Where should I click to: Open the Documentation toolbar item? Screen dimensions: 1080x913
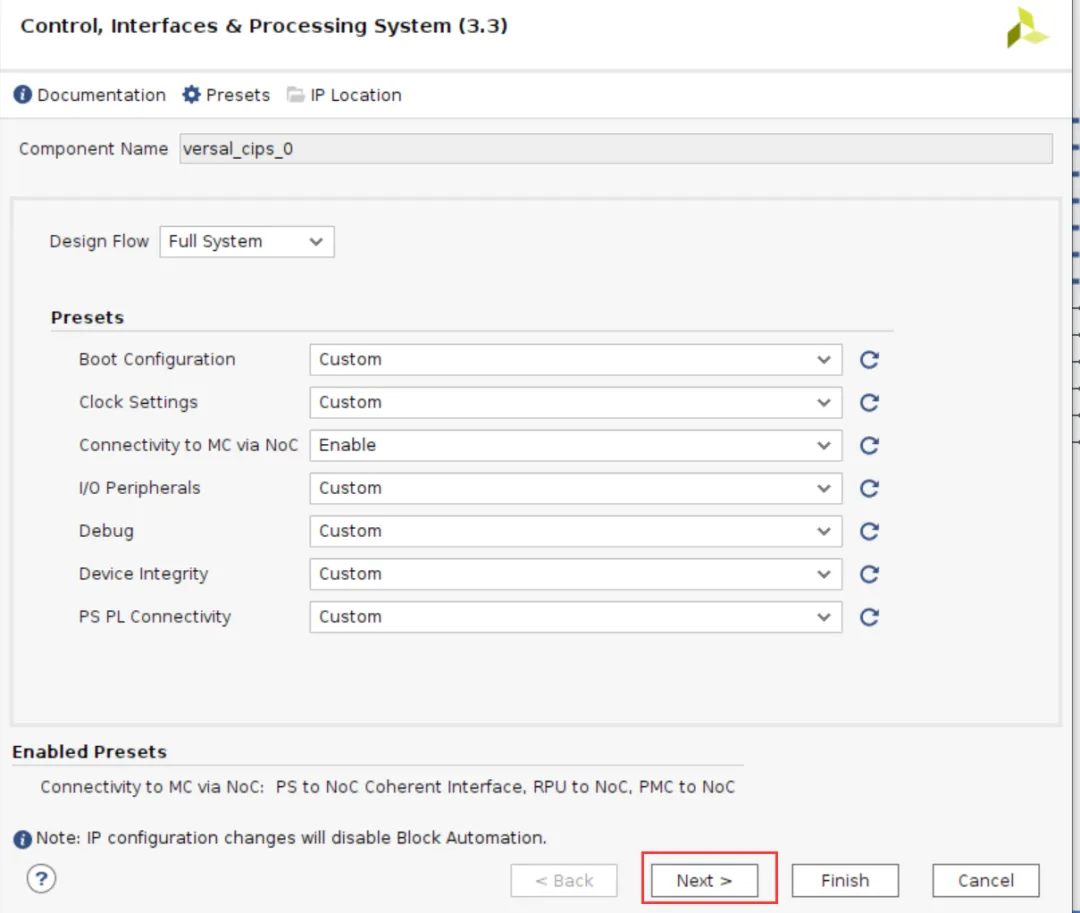[90, 95]
